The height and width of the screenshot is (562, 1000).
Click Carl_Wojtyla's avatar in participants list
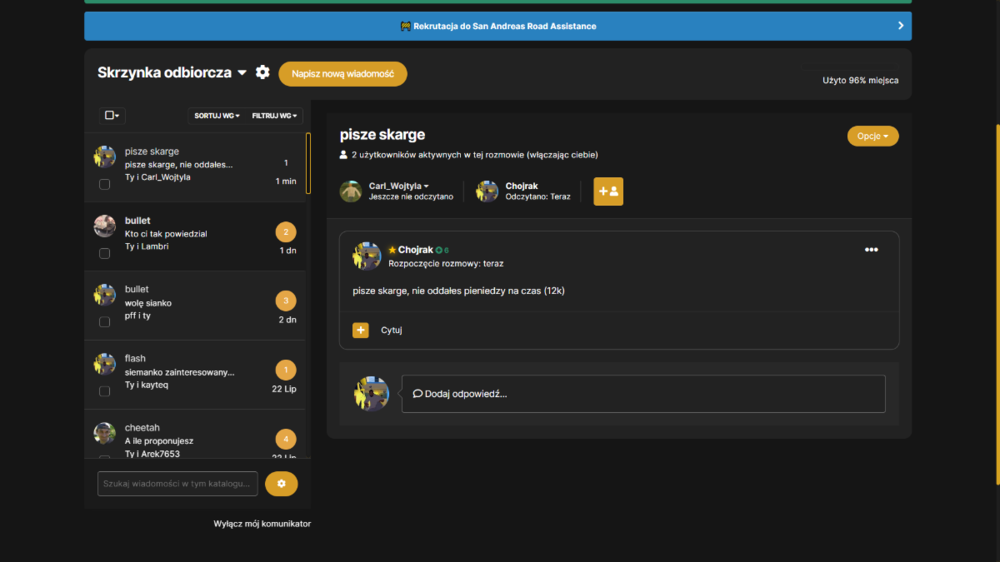click(351, 191)
